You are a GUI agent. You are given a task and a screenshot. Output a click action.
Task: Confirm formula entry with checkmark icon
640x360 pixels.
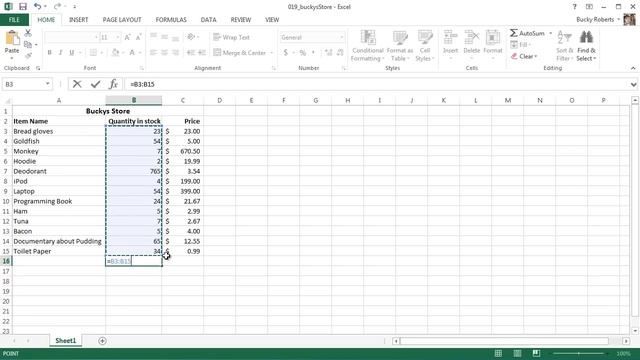96,84
